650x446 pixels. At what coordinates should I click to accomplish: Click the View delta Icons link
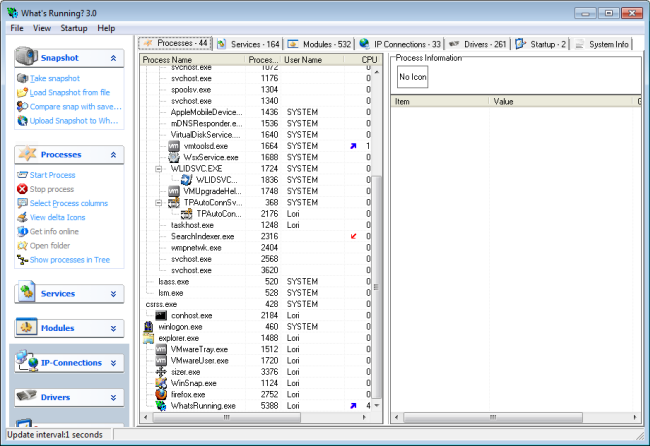[57, 217]
